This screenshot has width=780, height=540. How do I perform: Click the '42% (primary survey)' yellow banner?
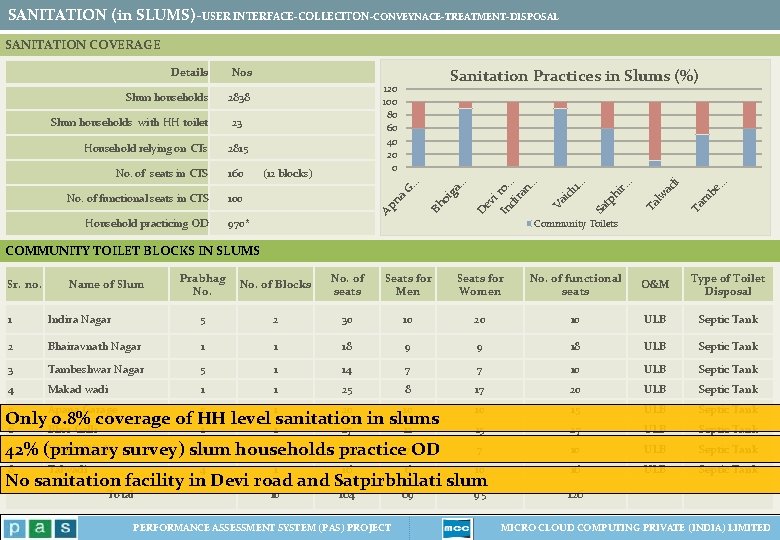point(390,449)
